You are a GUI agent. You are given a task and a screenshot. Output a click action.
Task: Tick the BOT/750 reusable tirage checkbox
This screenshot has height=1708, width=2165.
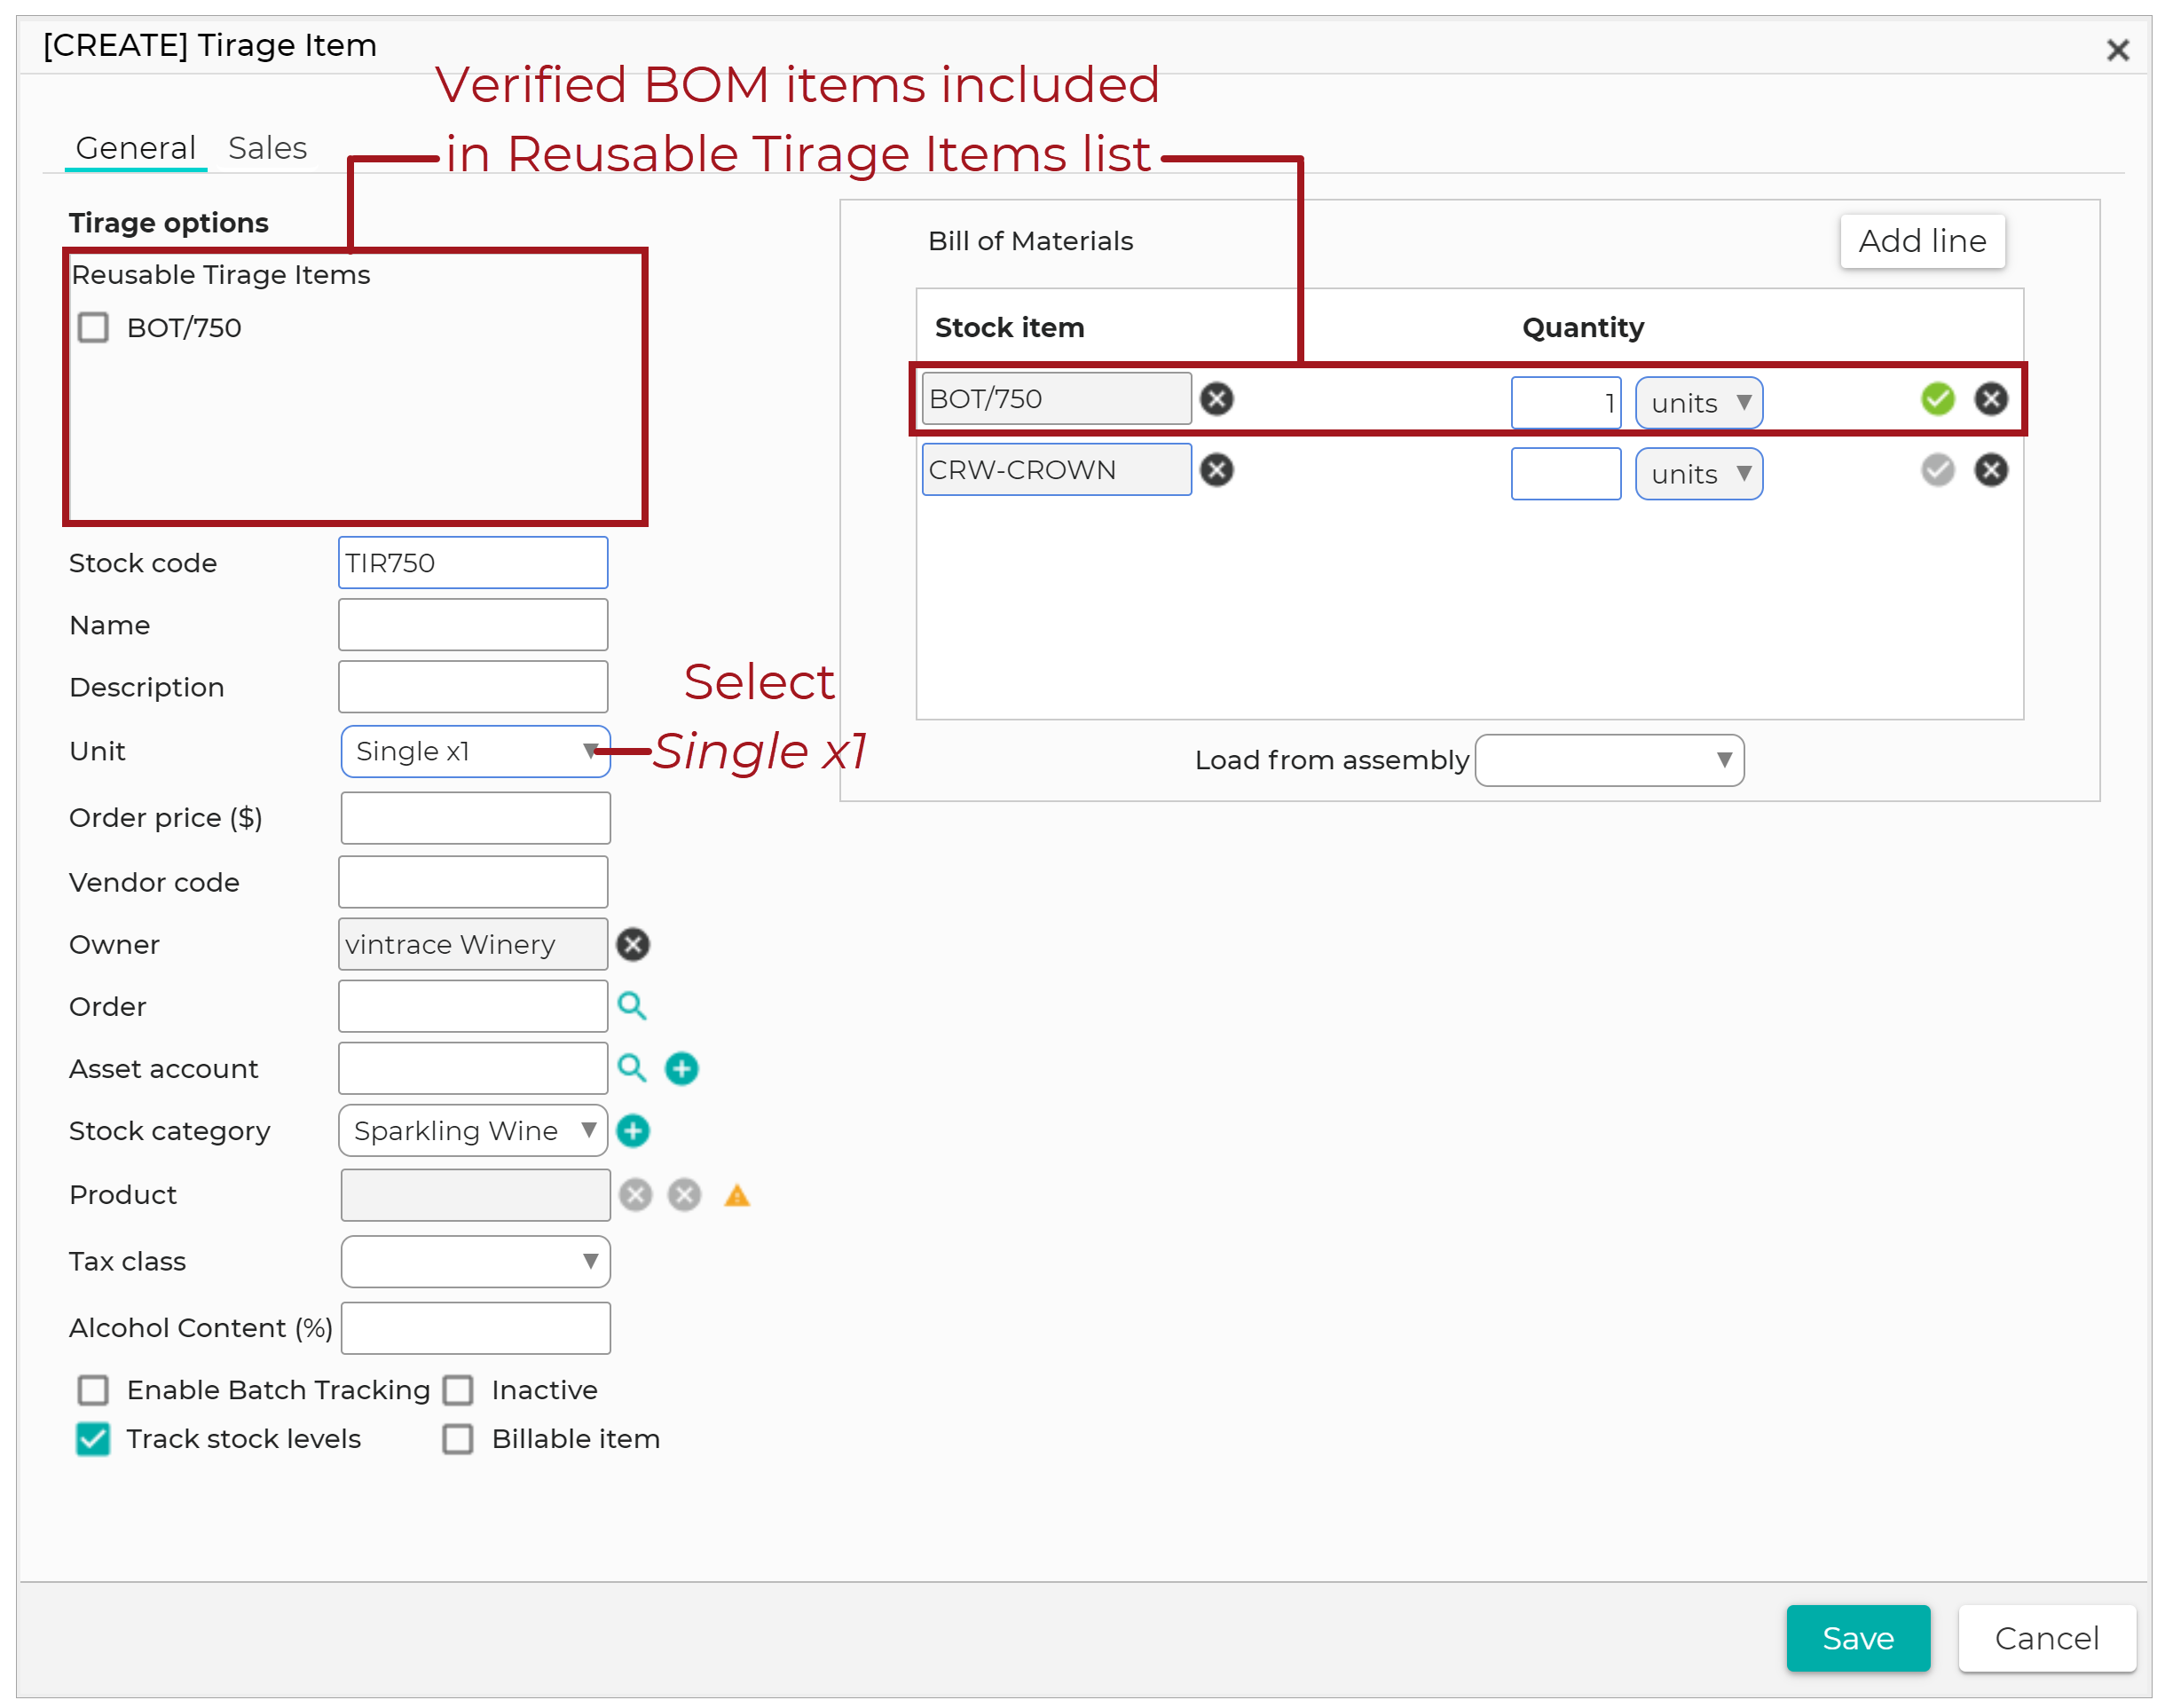coord(93,327)
